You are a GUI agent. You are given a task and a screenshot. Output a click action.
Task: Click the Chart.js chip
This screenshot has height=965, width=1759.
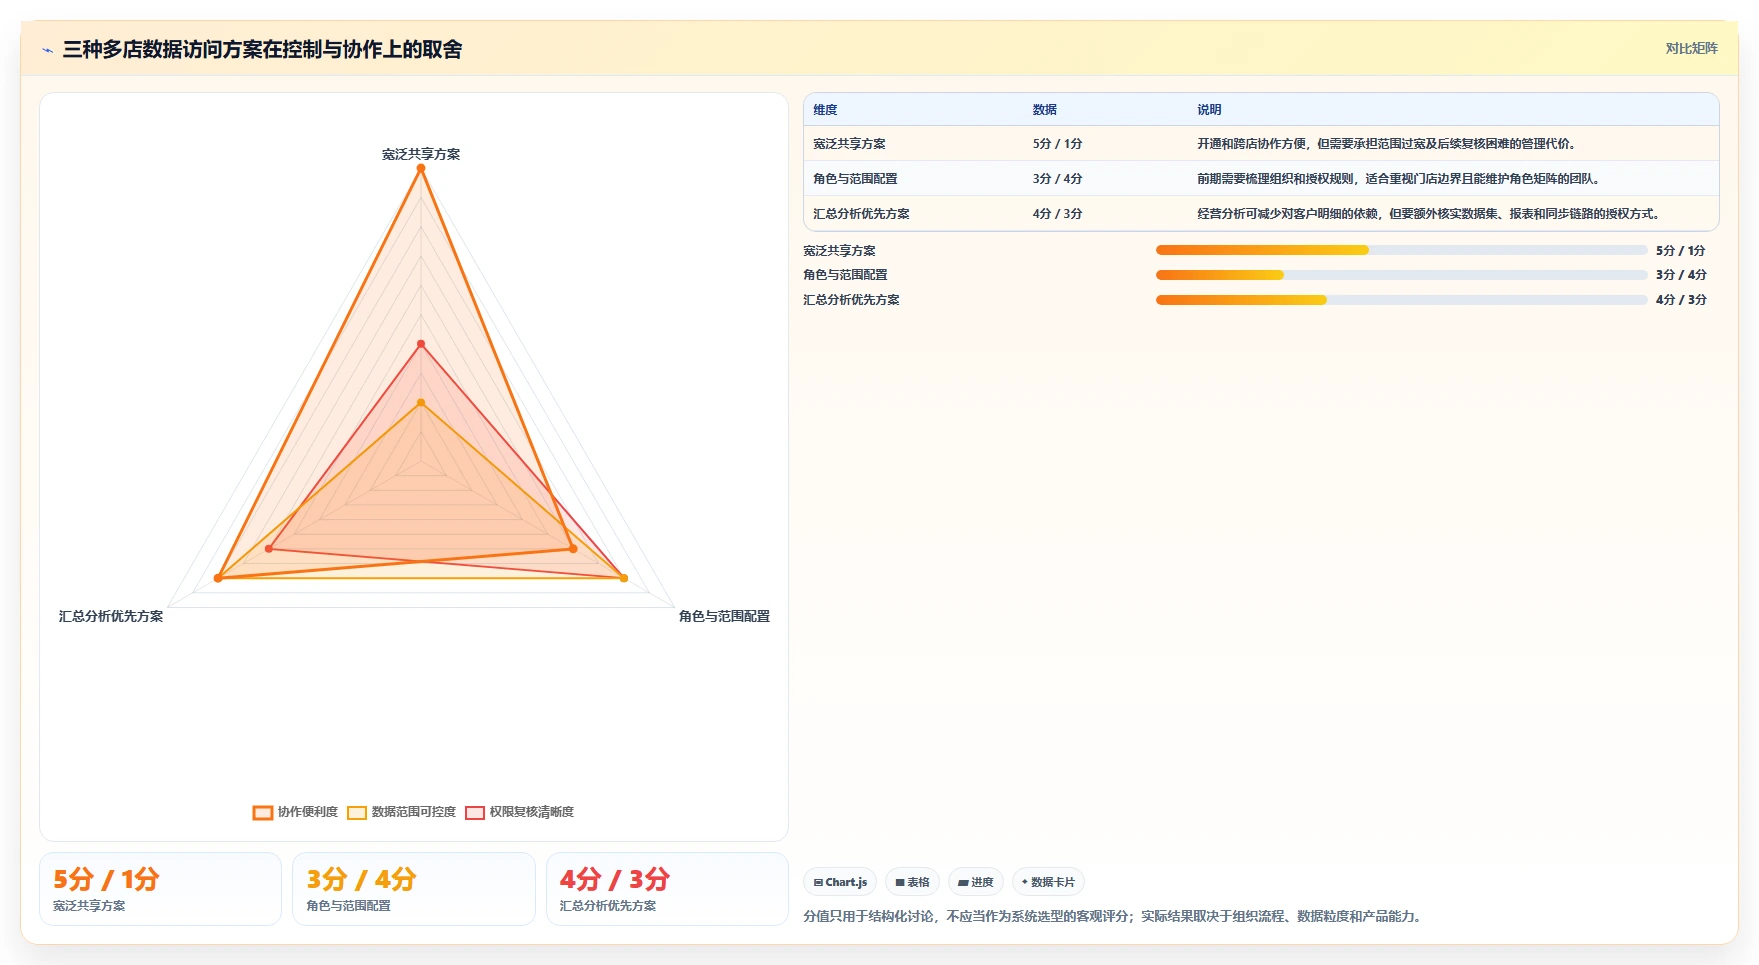pyautogui.click(x=840, y=882)
